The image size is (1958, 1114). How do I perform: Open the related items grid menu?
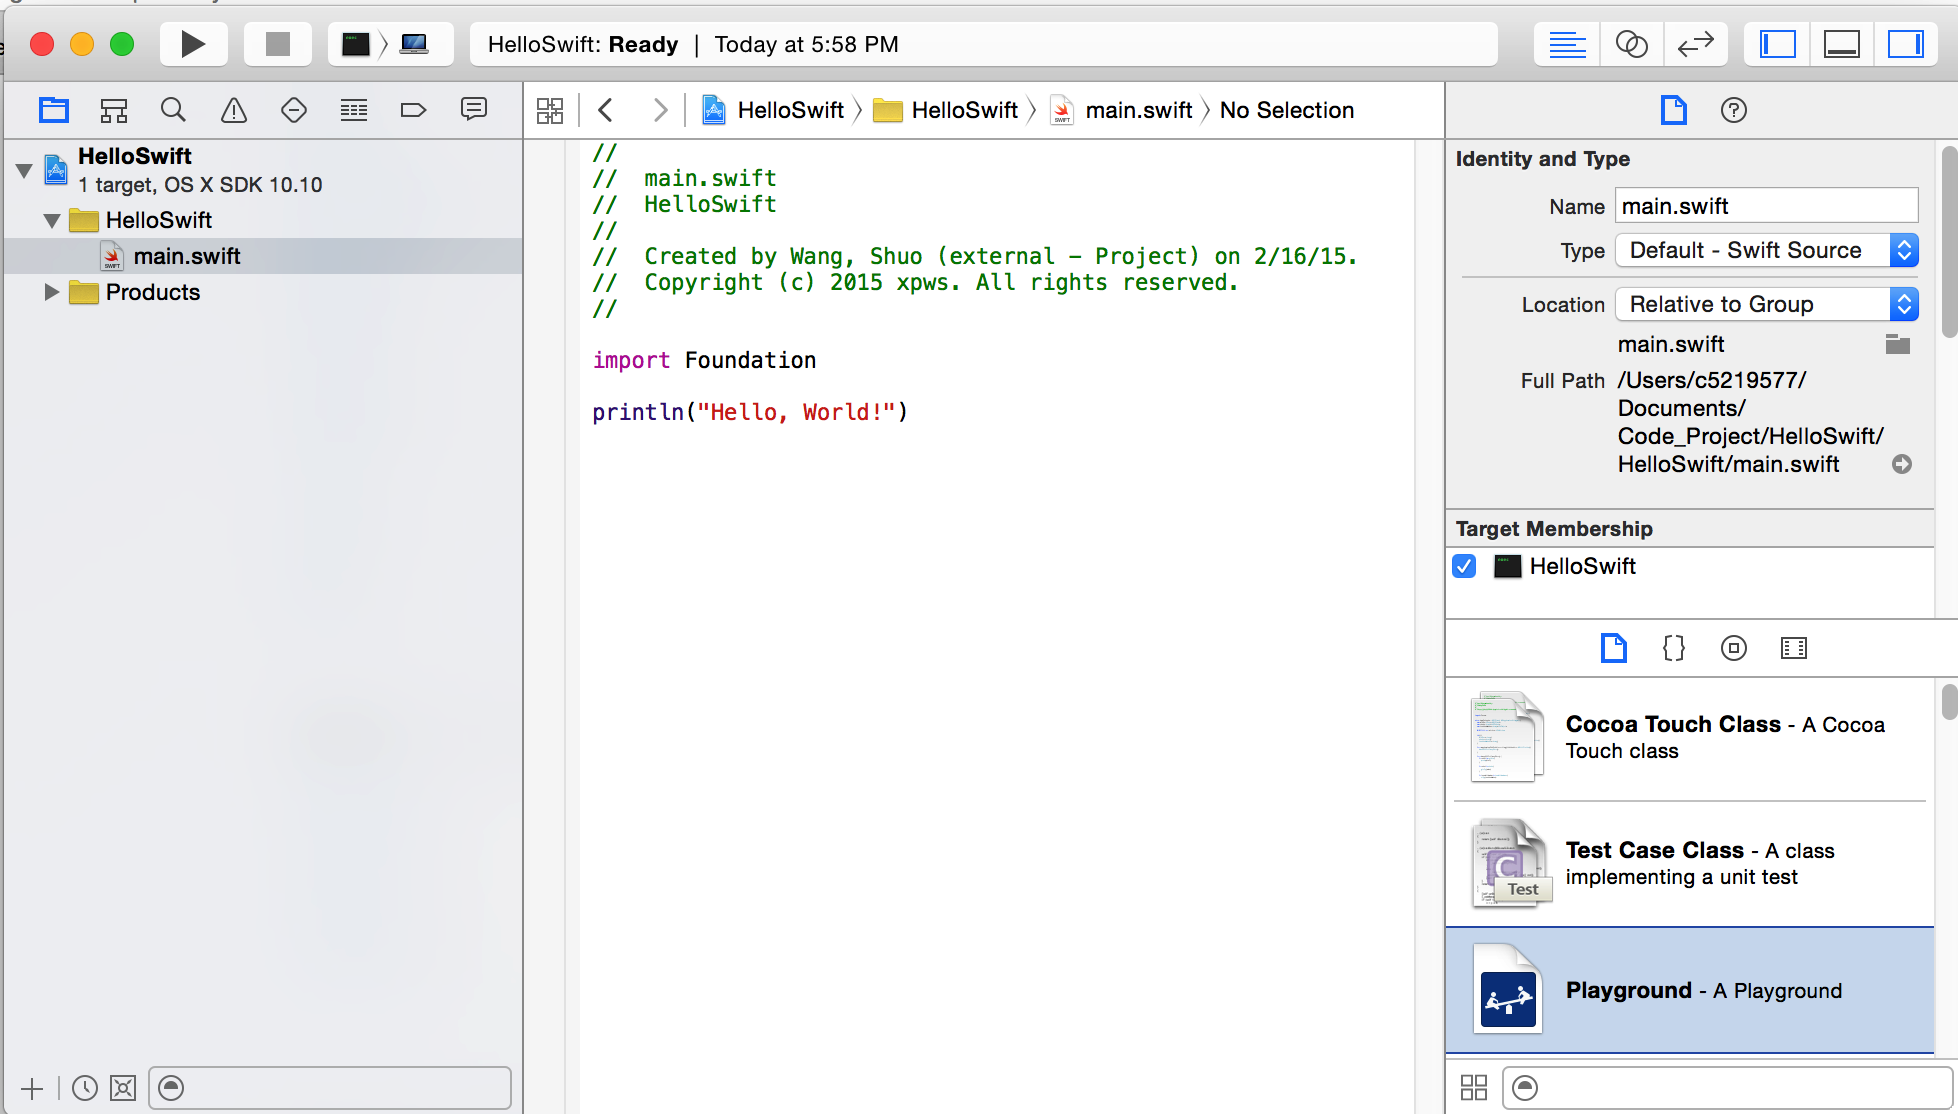tap(550, 110)
